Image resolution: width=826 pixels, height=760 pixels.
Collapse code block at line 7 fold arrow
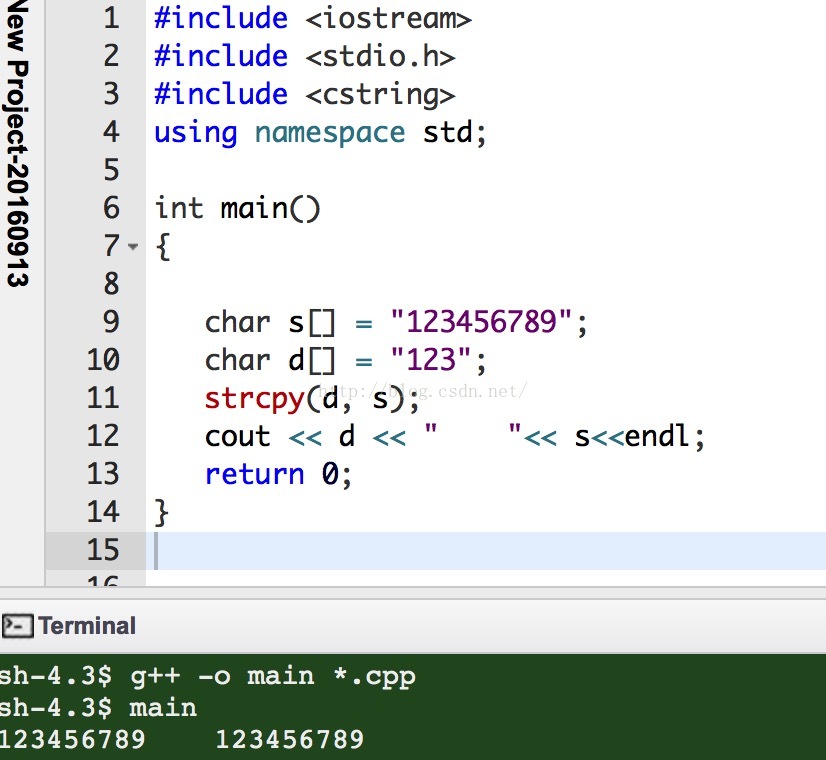coord(133,246)
